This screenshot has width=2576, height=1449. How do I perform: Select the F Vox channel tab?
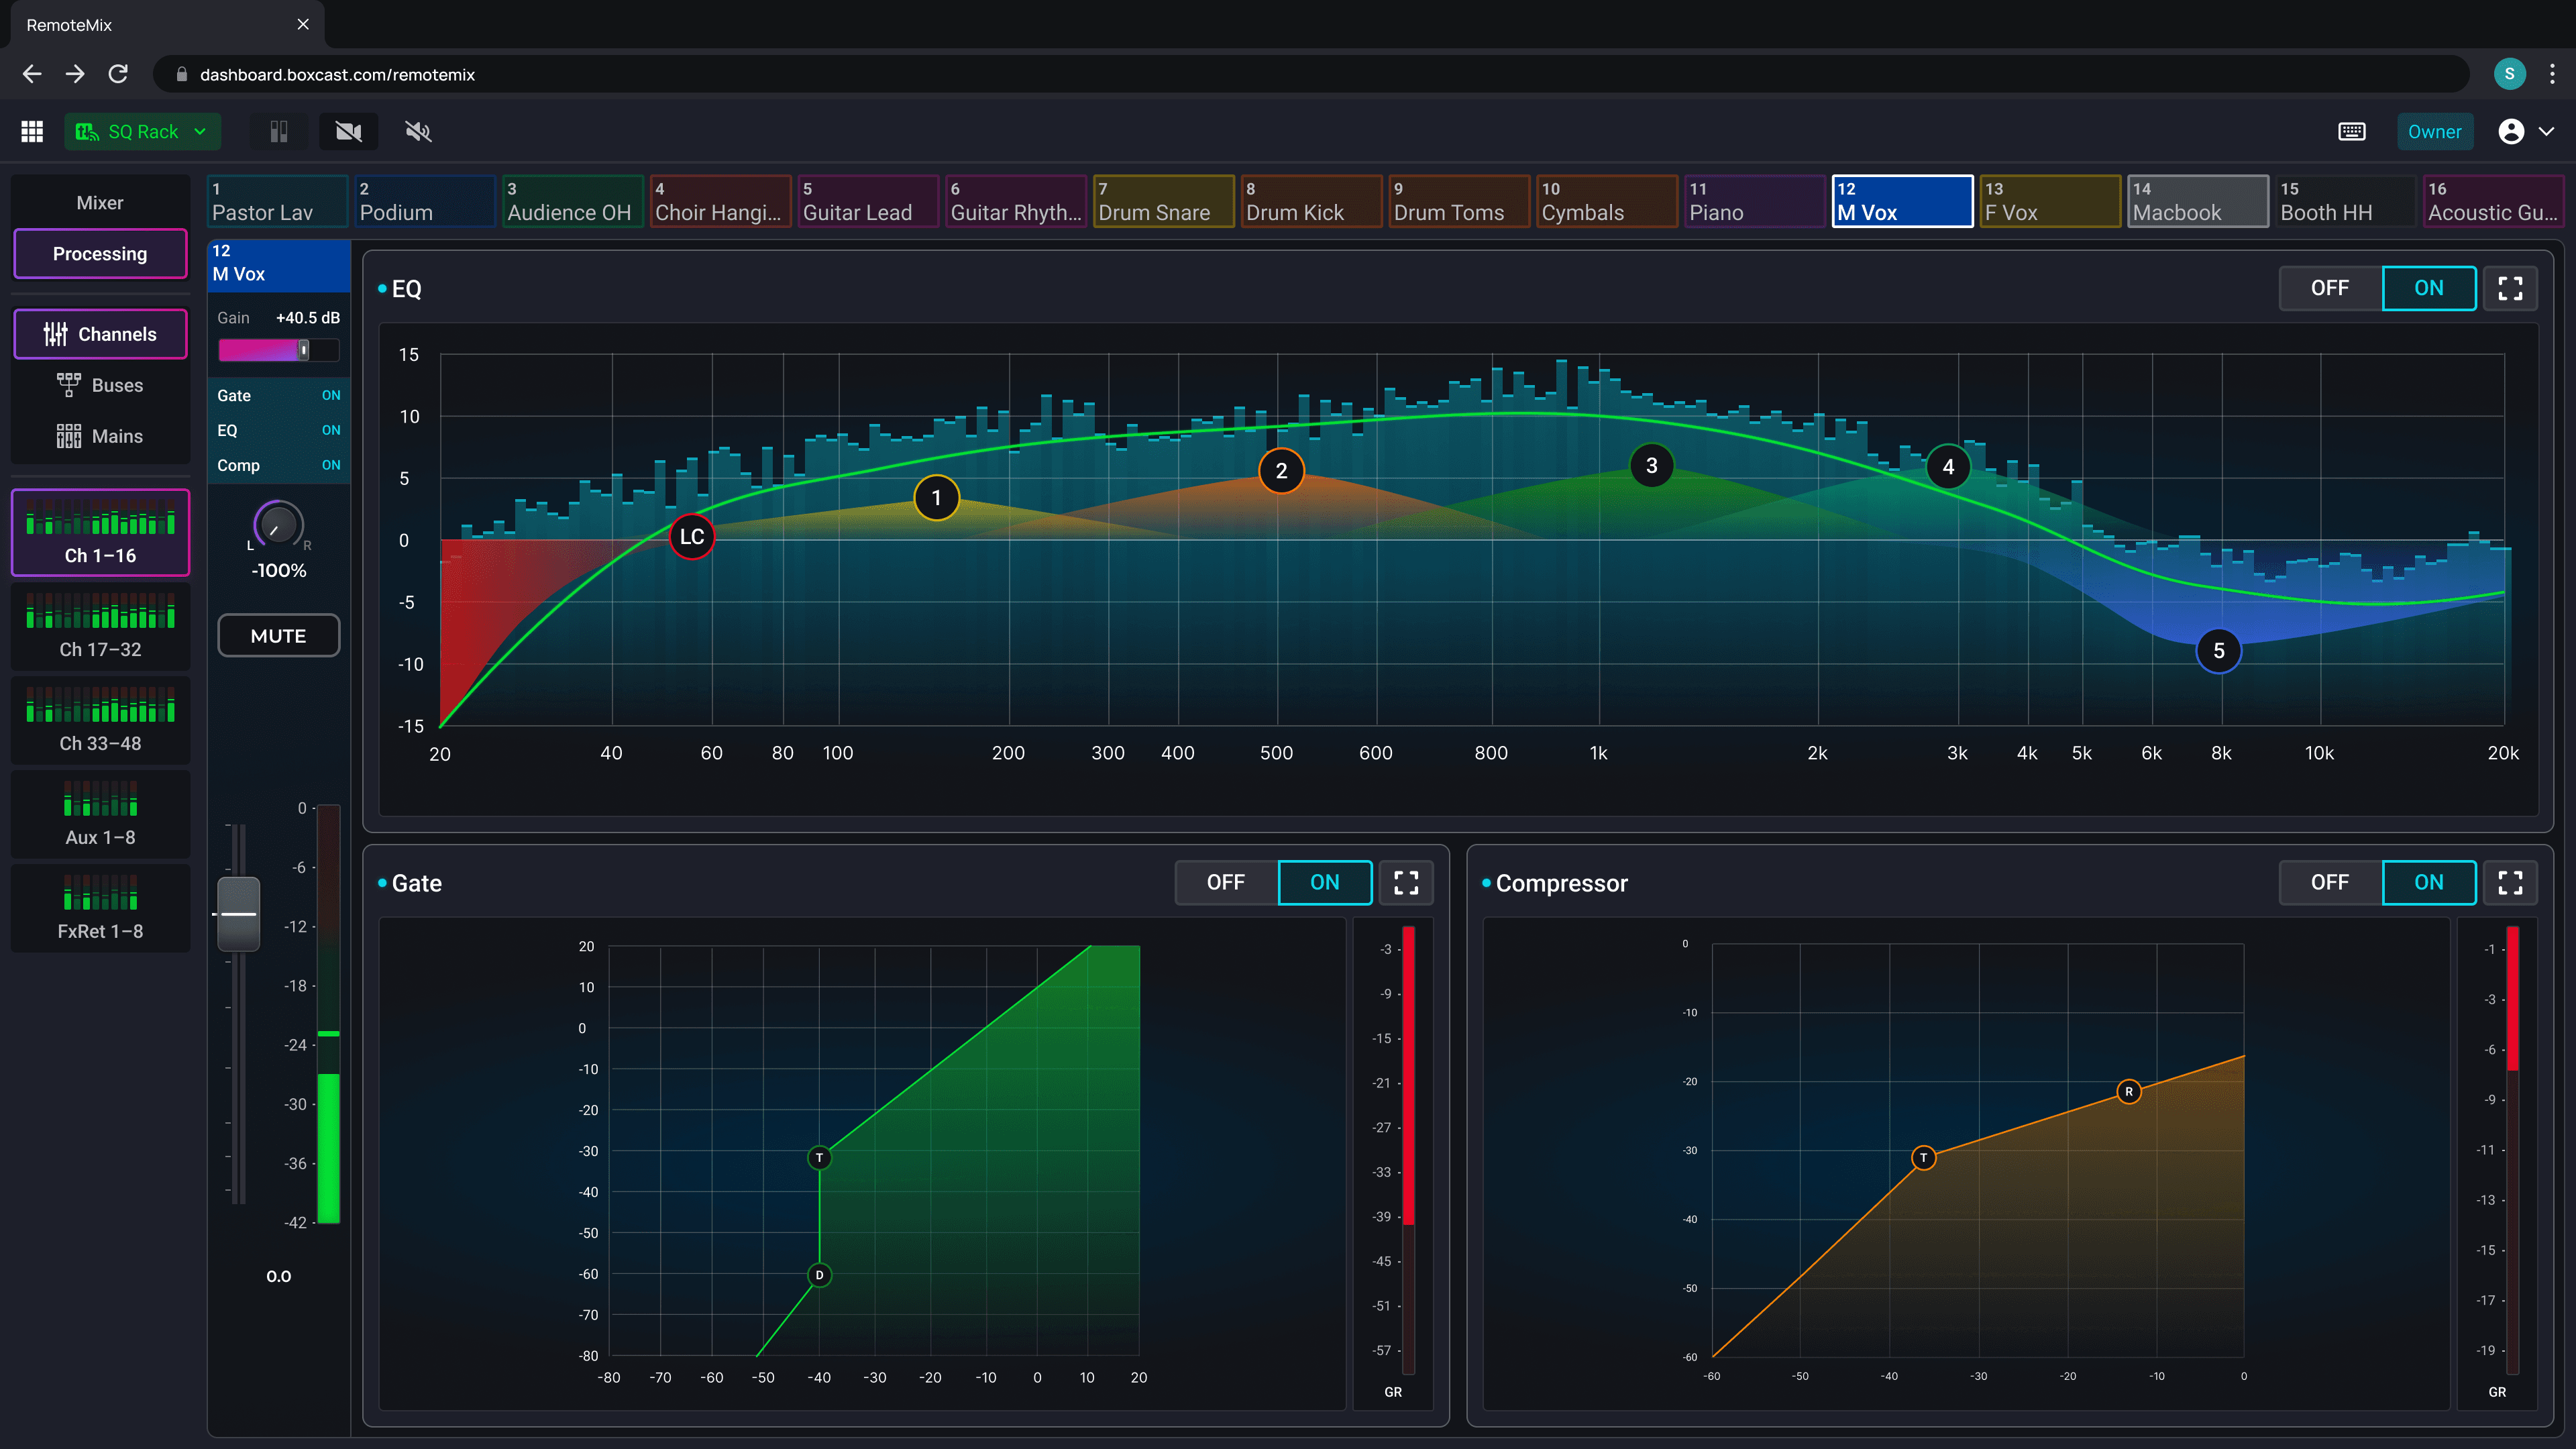coord(2049,201)
